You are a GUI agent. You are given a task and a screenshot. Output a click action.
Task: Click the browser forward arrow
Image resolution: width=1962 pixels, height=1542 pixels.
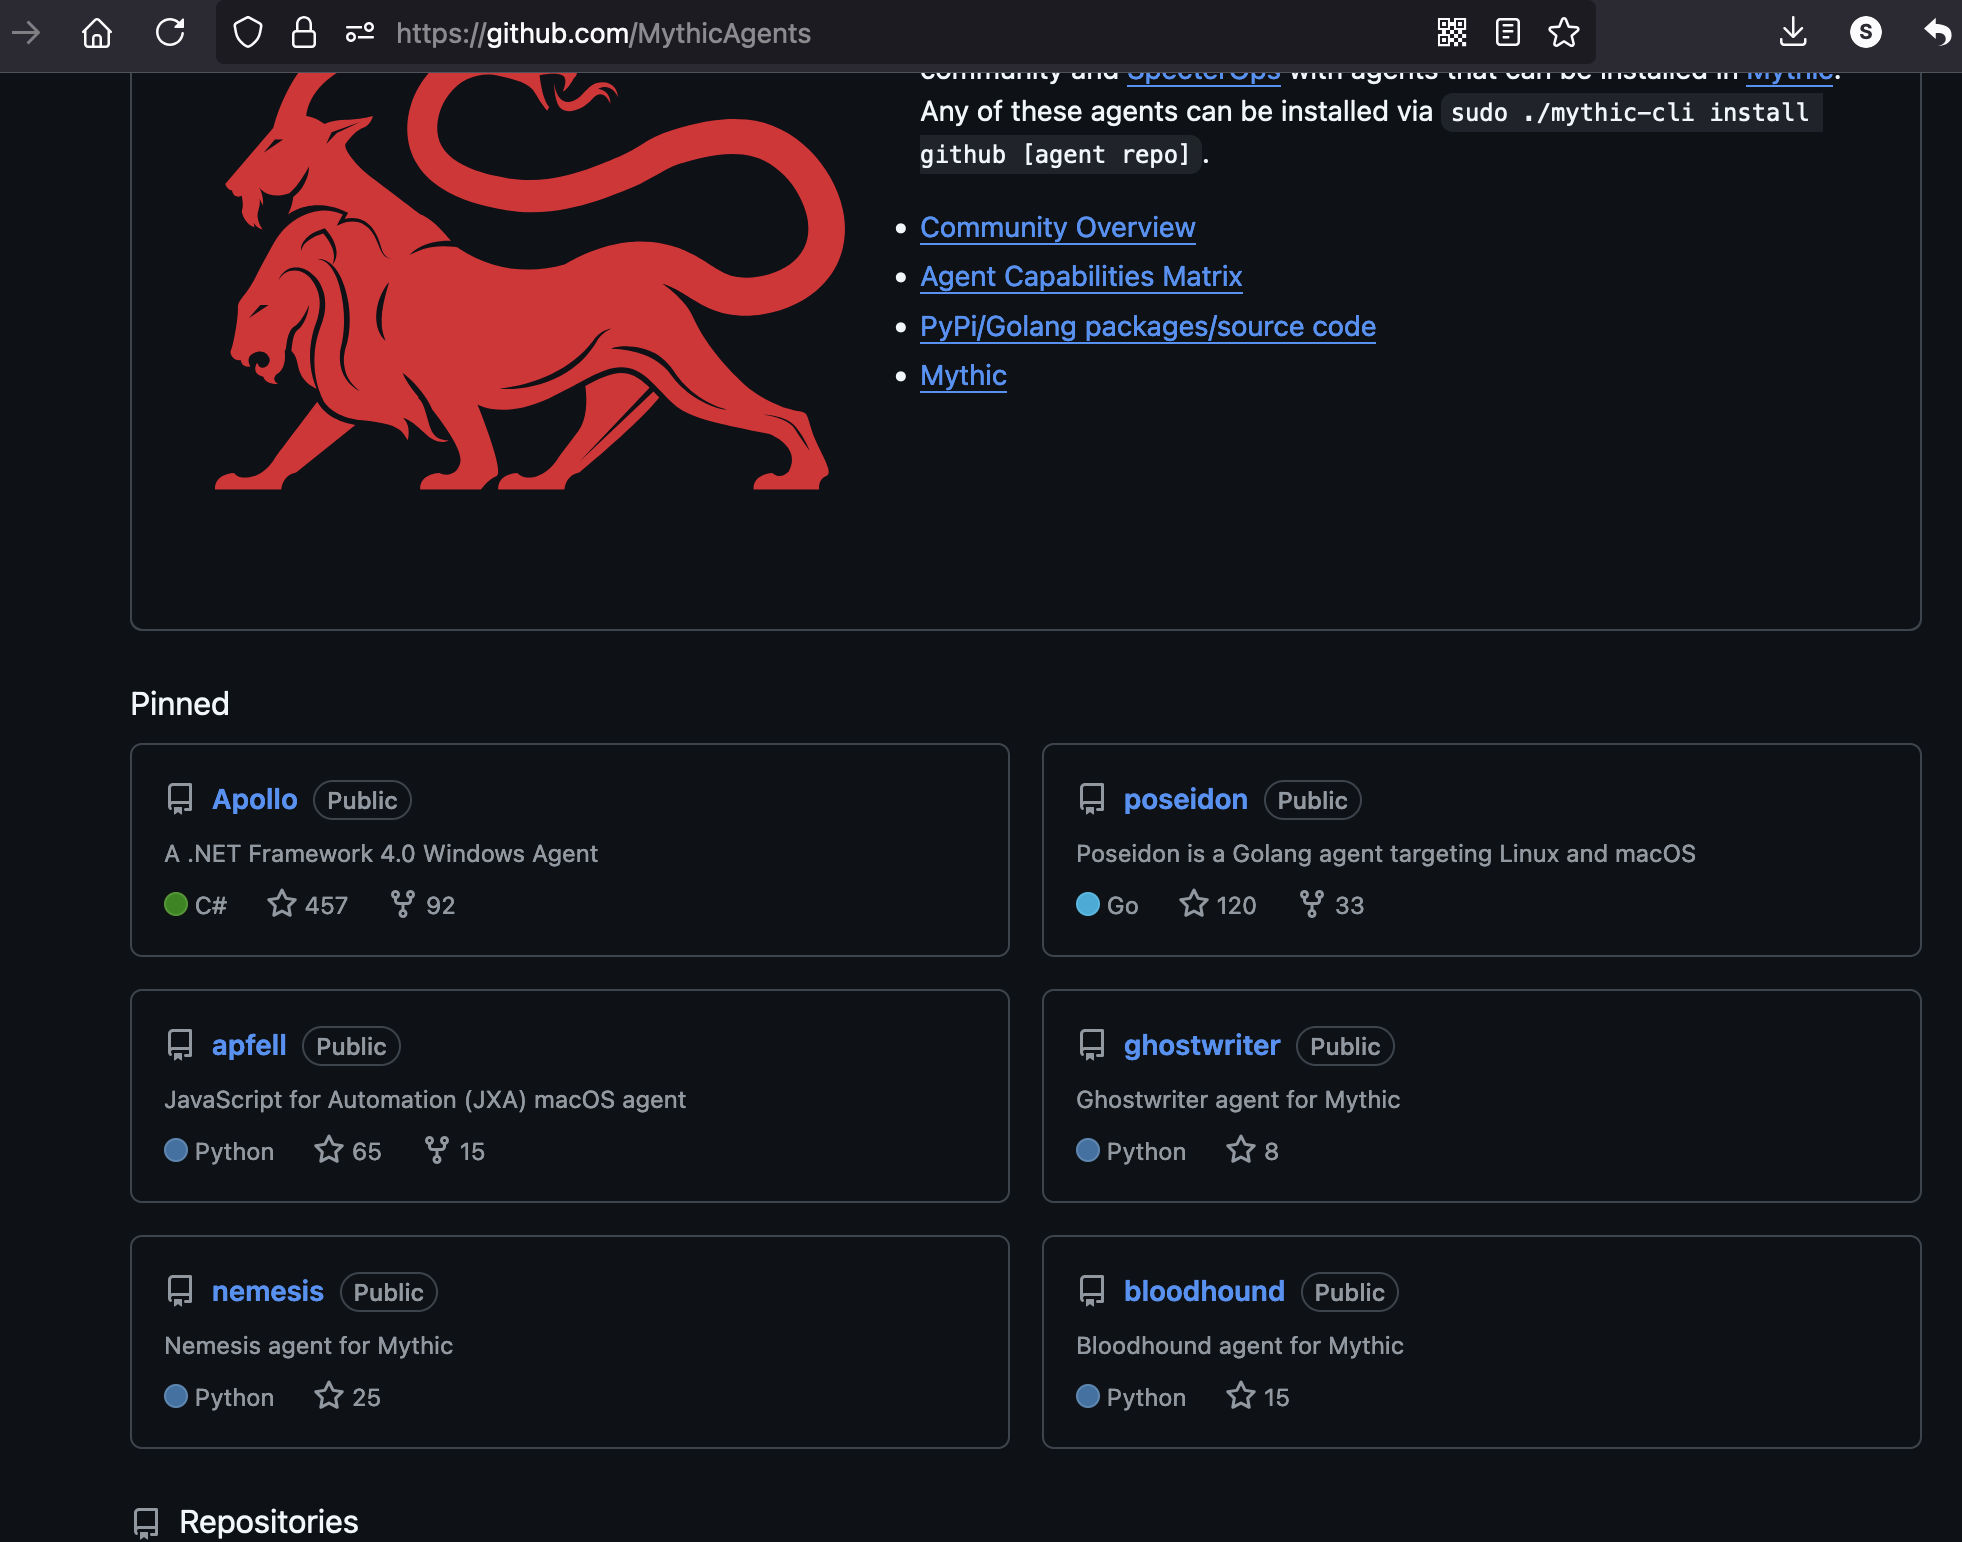click(x=26, y=33)
